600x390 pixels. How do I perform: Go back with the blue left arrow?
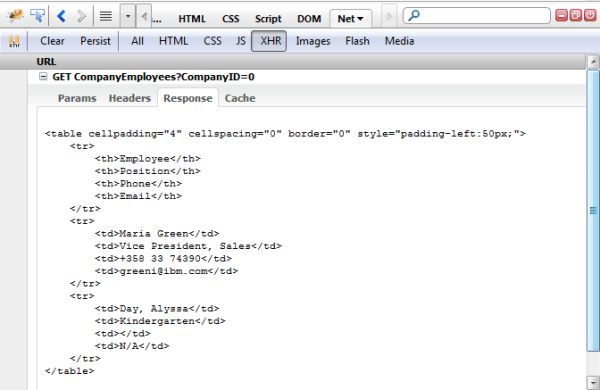61,16
